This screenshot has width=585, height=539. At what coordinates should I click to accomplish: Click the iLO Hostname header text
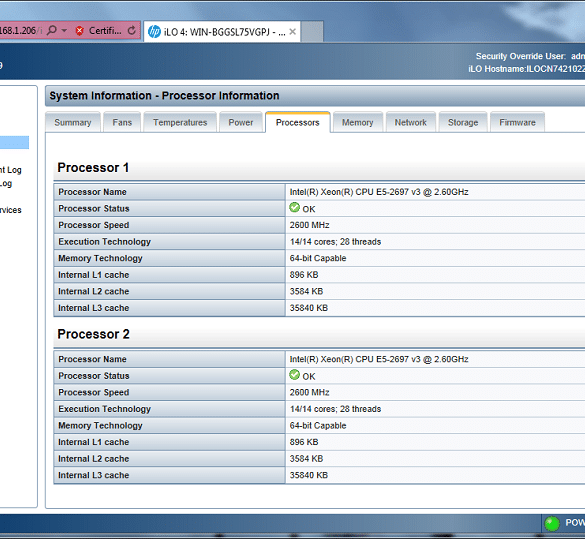click(x=526, y=69)
